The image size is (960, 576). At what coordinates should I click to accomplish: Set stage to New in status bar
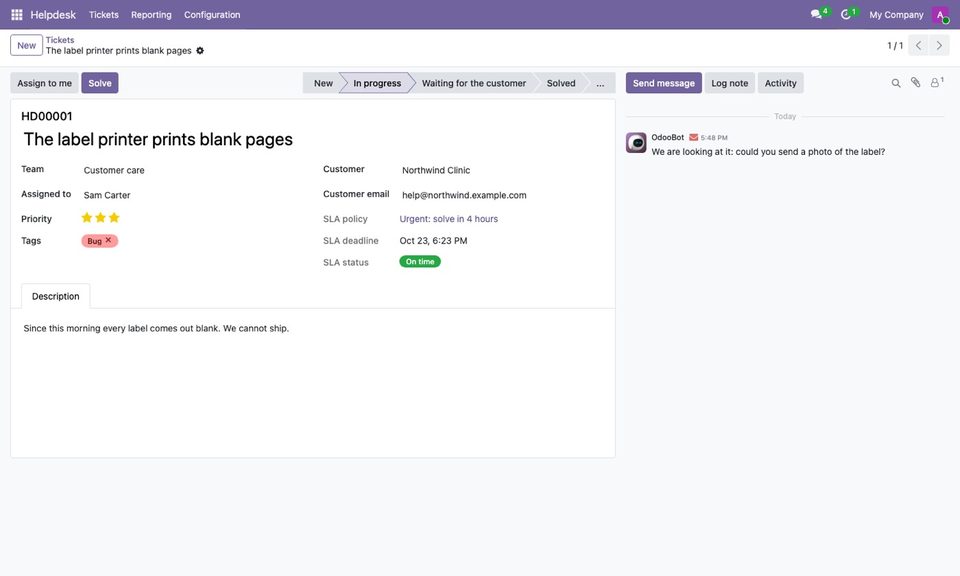(x=323, y=83)
